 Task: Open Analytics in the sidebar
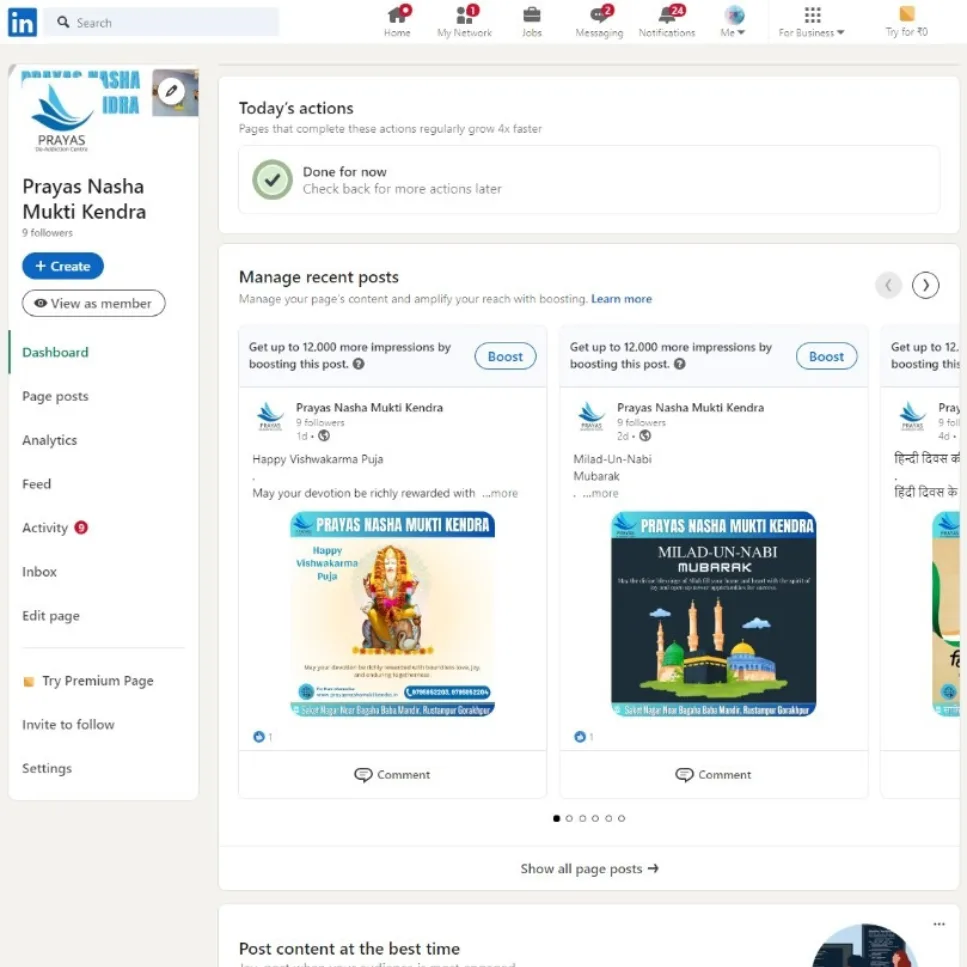click(x=50, y=440)
